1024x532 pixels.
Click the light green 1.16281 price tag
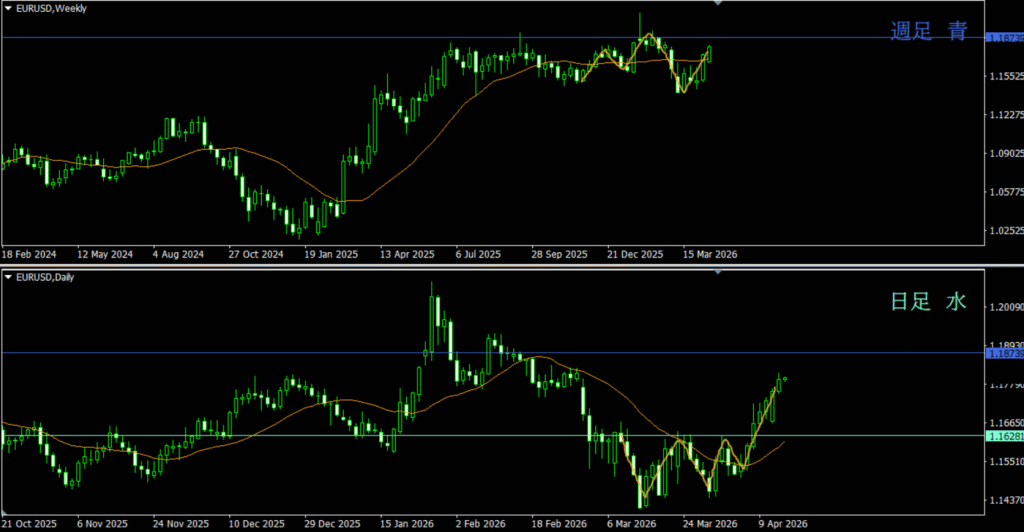[1004, 436]
